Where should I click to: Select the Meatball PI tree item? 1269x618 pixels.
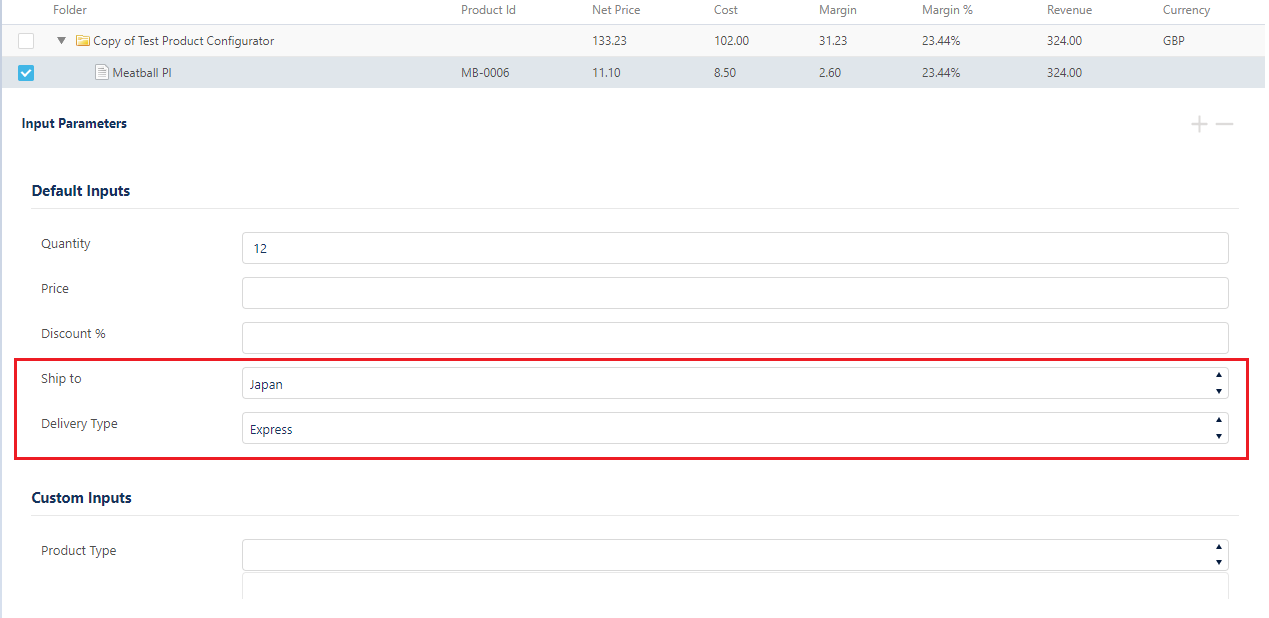click(x=141, y=72)
